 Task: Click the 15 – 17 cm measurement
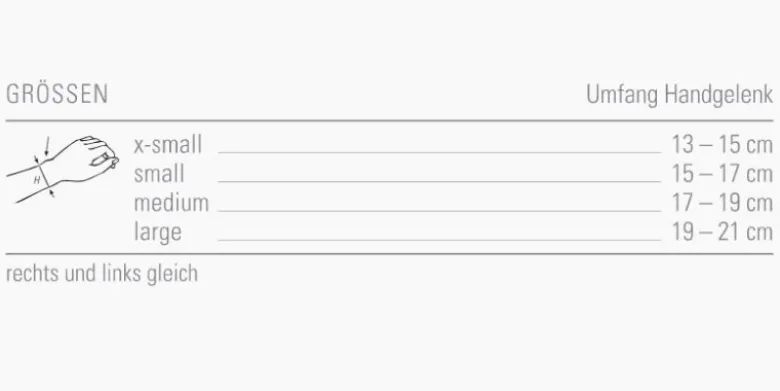point(722,174)
